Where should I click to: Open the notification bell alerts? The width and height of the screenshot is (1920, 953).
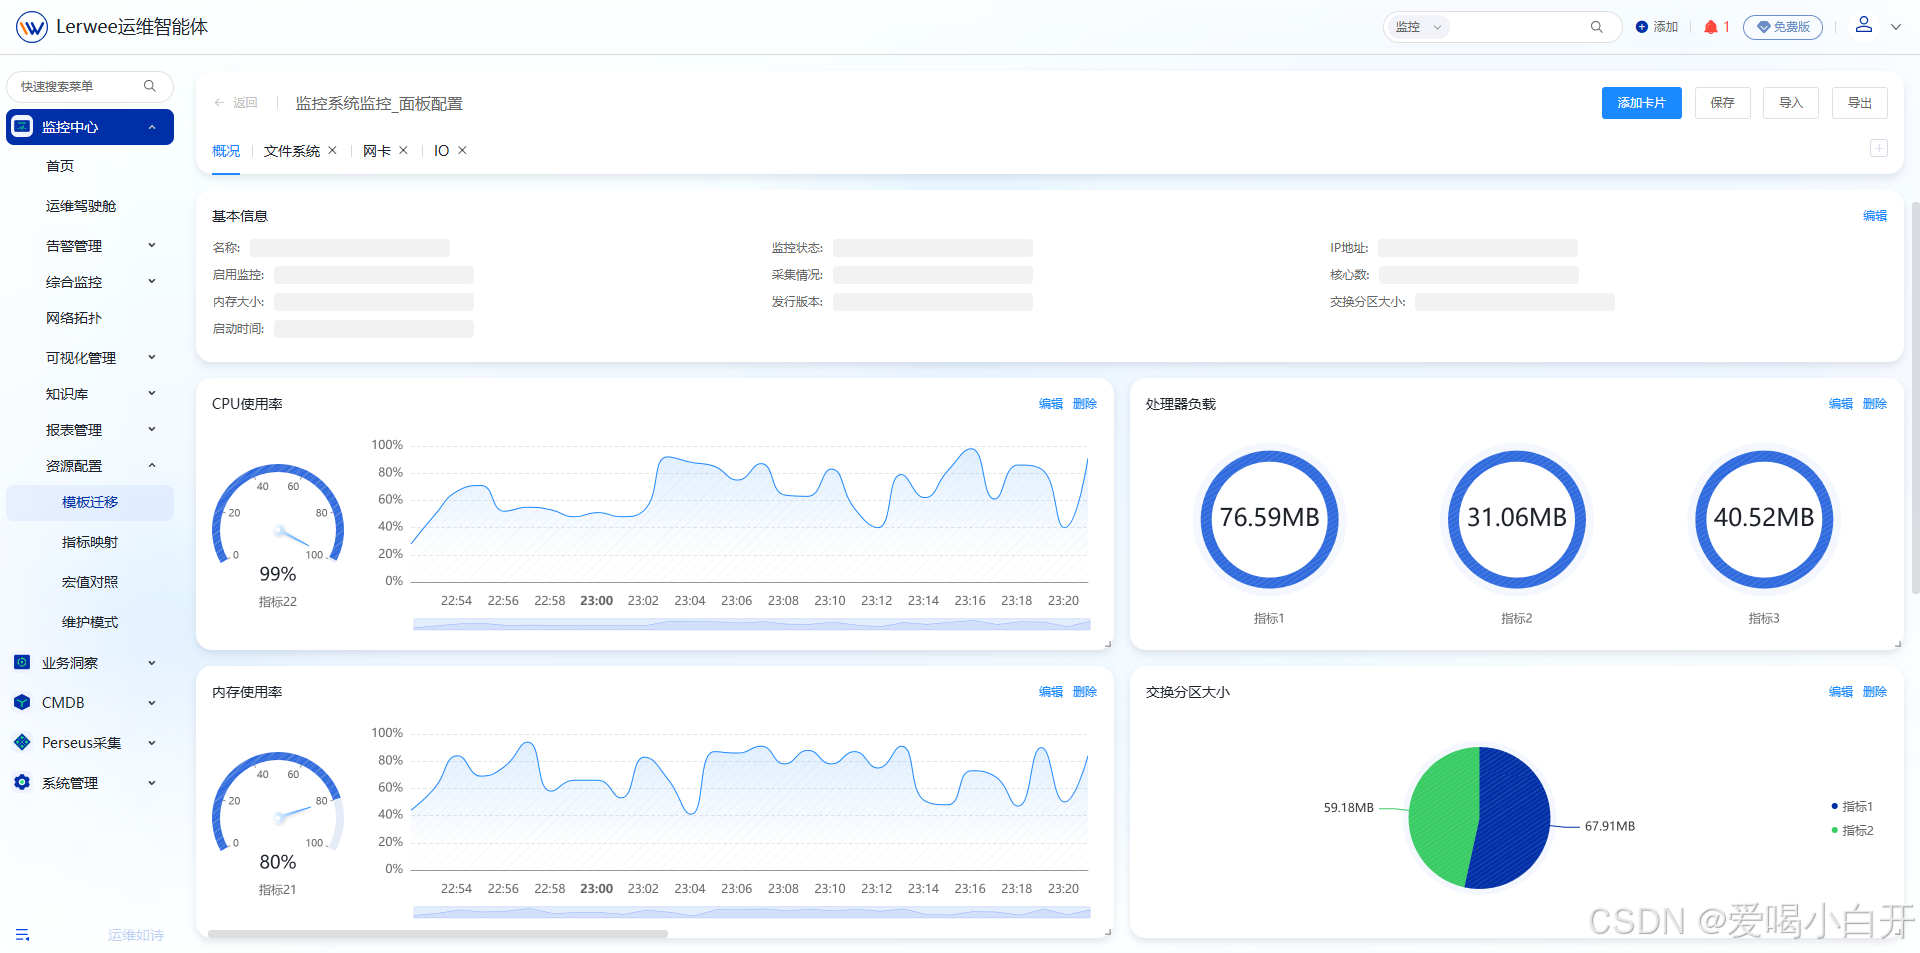click(x=1711, y=27)
